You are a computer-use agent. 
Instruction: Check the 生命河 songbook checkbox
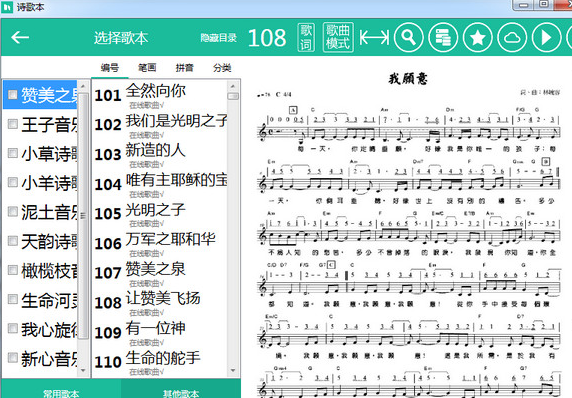(x=13, y=300)
